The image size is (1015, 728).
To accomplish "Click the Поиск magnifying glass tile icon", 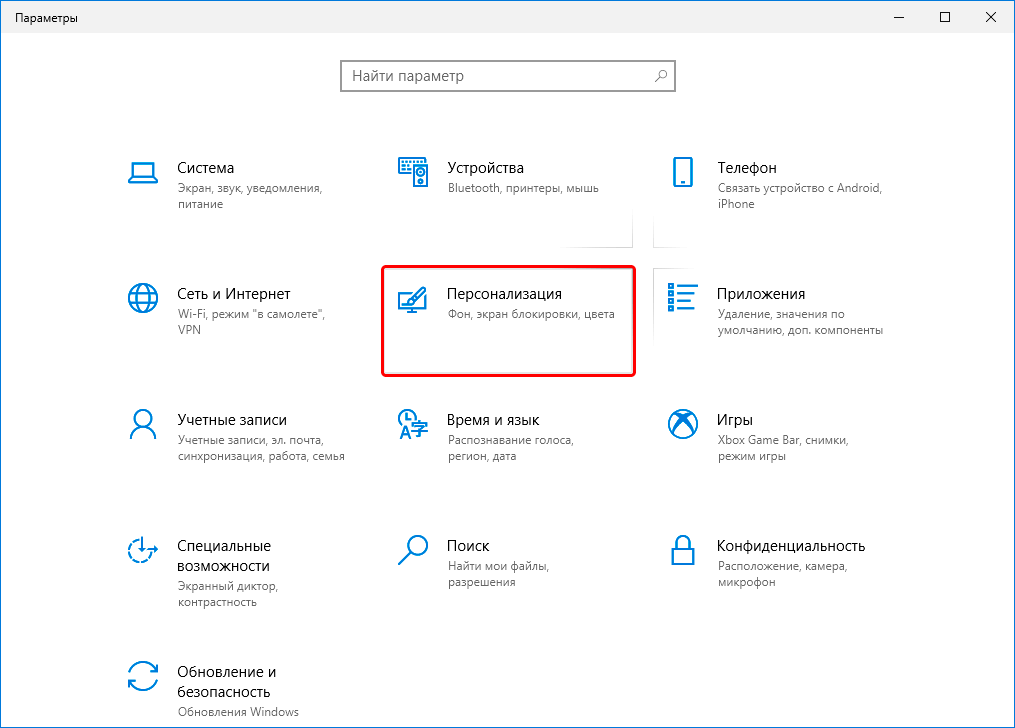I will click(x=413, y=549).
